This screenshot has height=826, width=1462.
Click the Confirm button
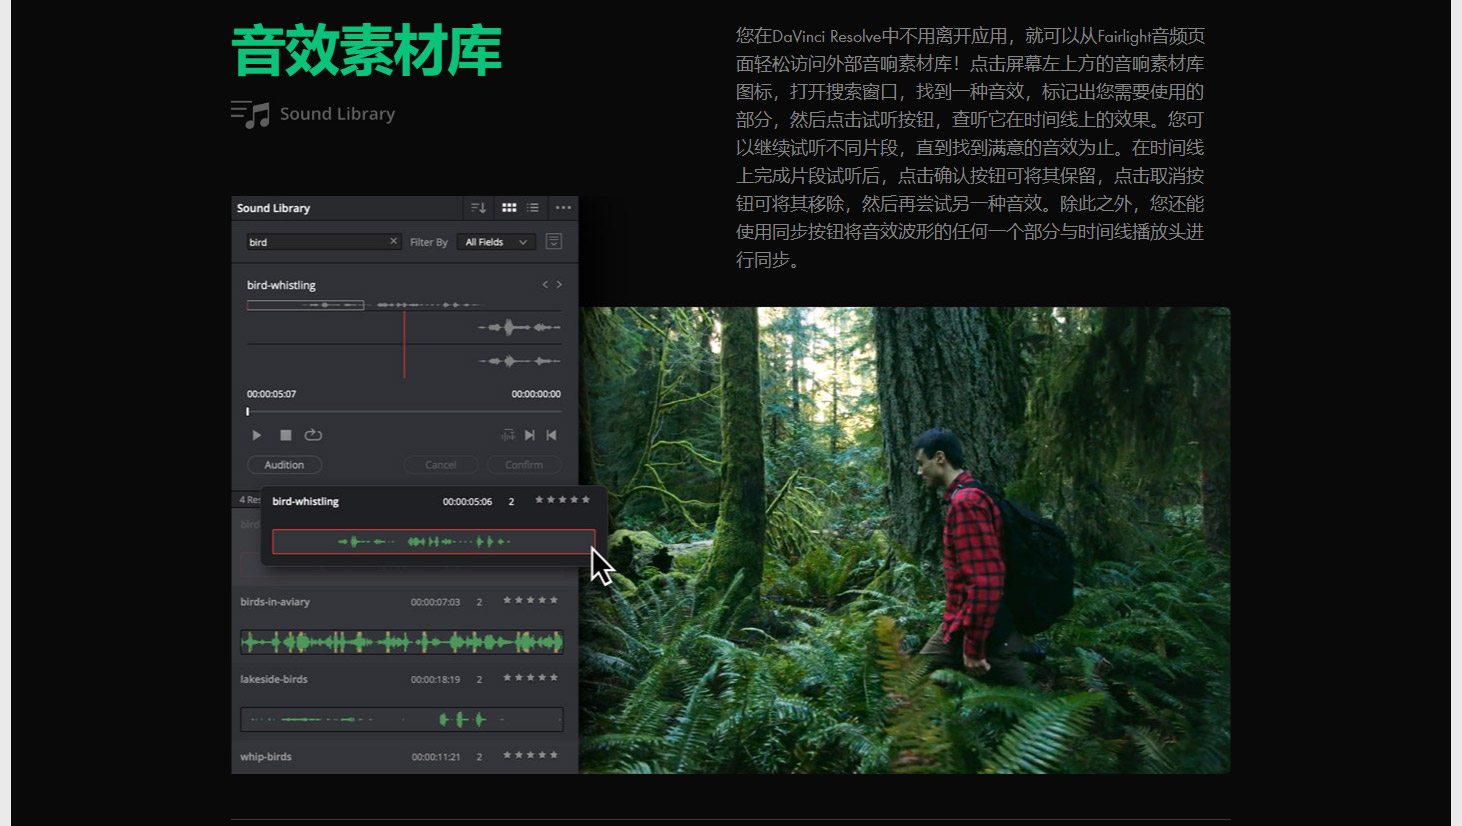tap(523, 465)
